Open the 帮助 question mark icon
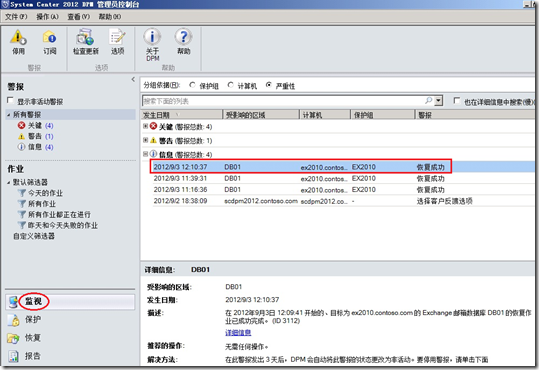Screen dimensions: 539x370 [x=184, y=36]
